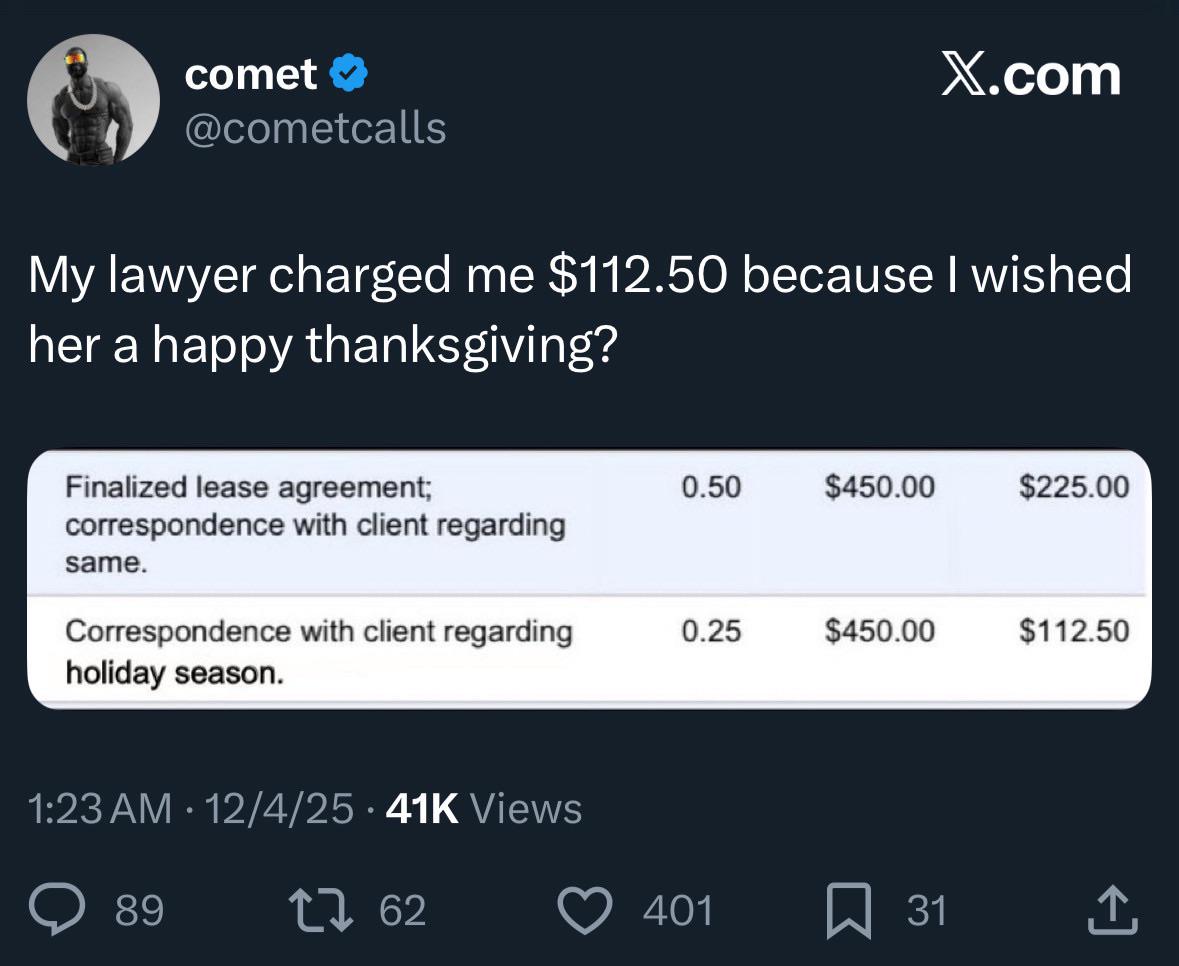Click the bookmark icon to save tweet

[847, 908]
